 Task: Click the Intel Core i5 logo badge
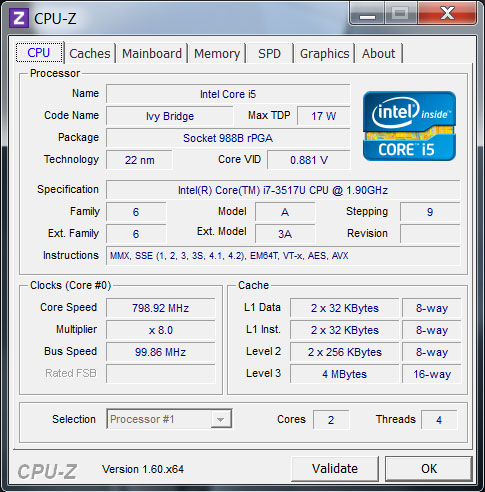409,126
